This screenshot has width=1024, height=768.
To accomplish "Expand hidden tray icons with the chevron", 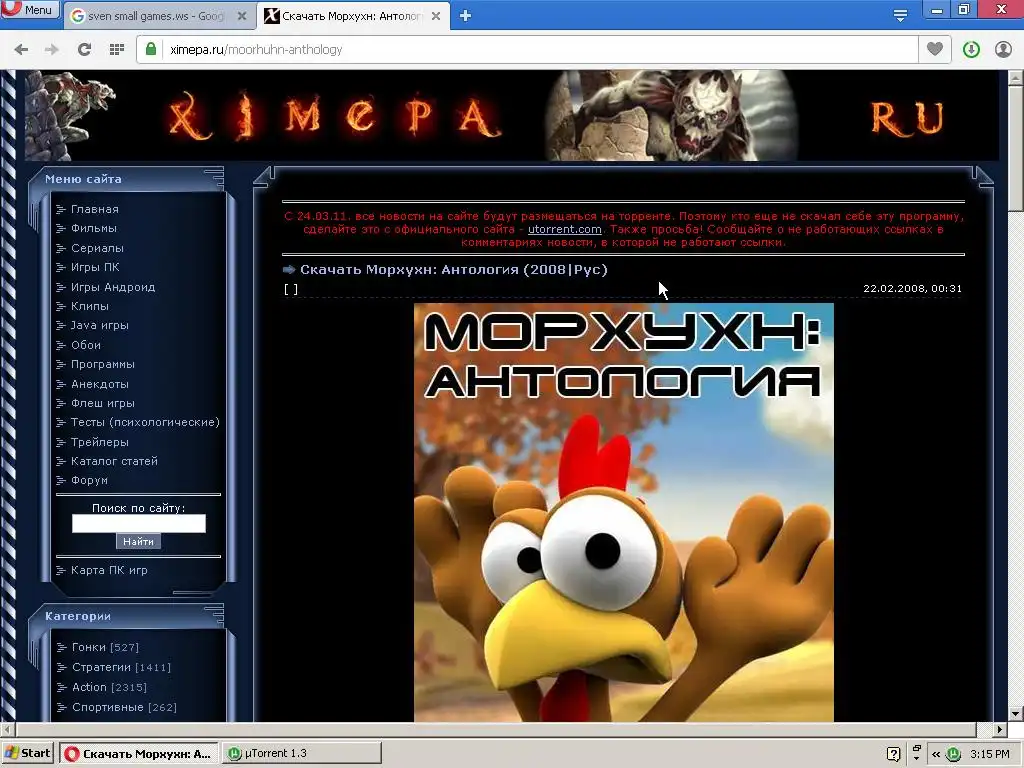I will (936, 754).
